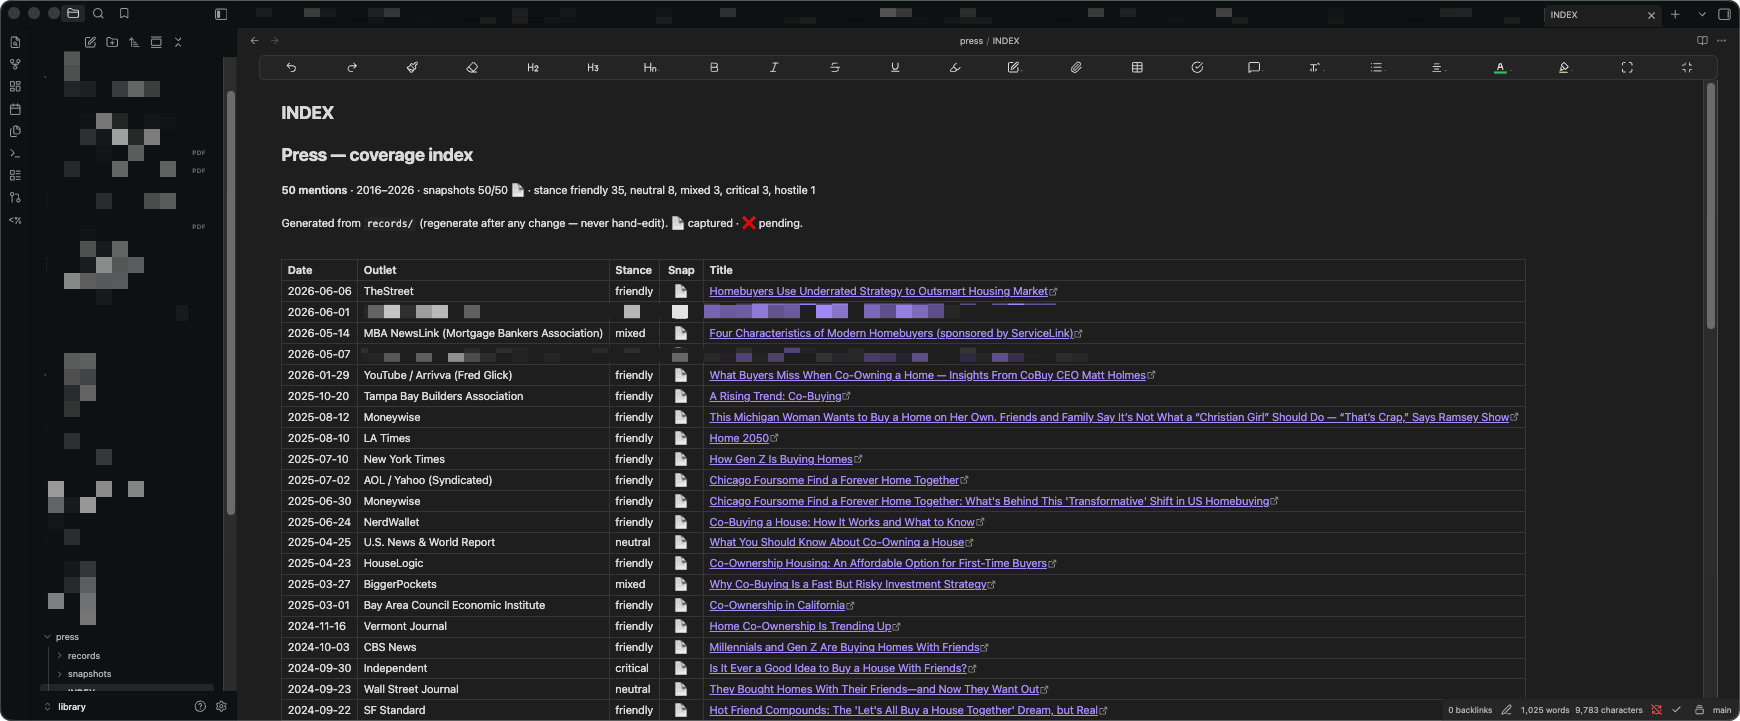Open the more options menu for the note
The image size is (1740, 721).
(1721, 41)
